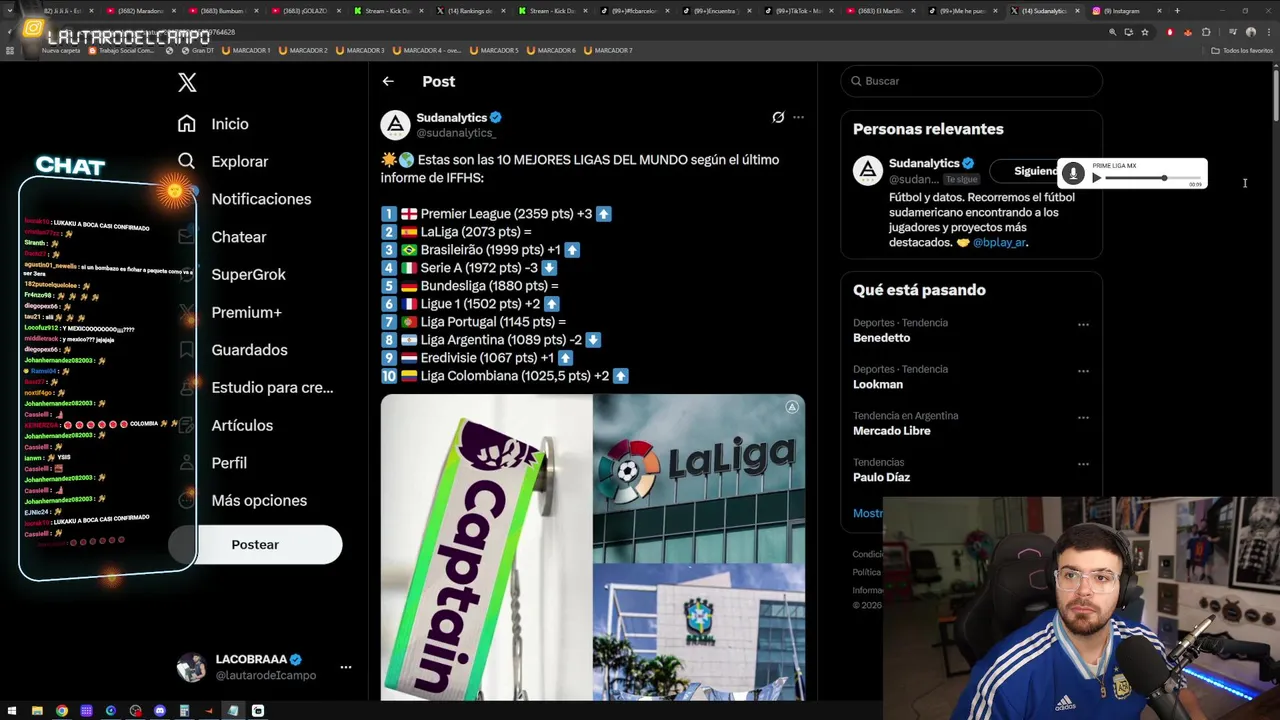Open the Windows Start menu

coord(12,711)
